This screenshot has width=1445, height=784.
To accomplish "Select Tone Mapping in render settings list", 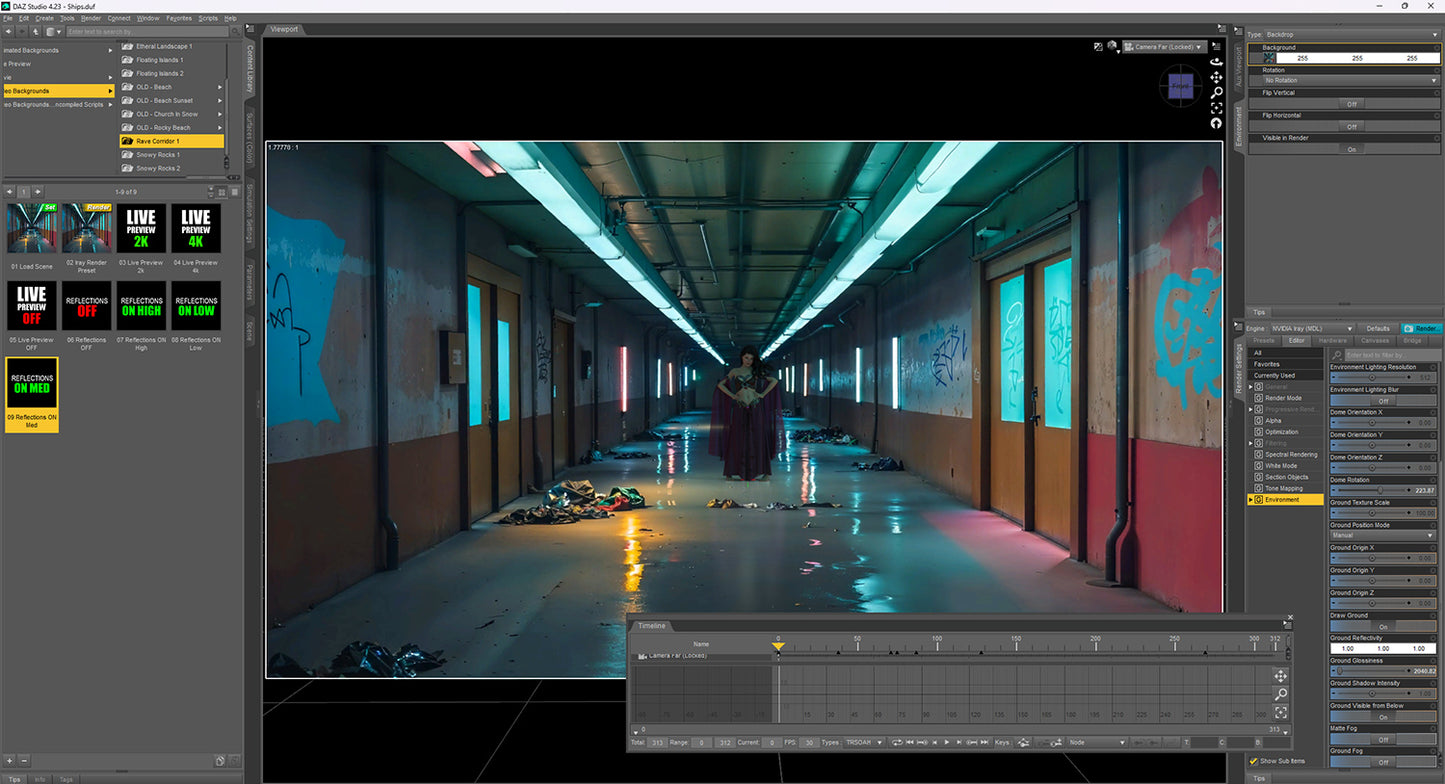I will 1284,488.
